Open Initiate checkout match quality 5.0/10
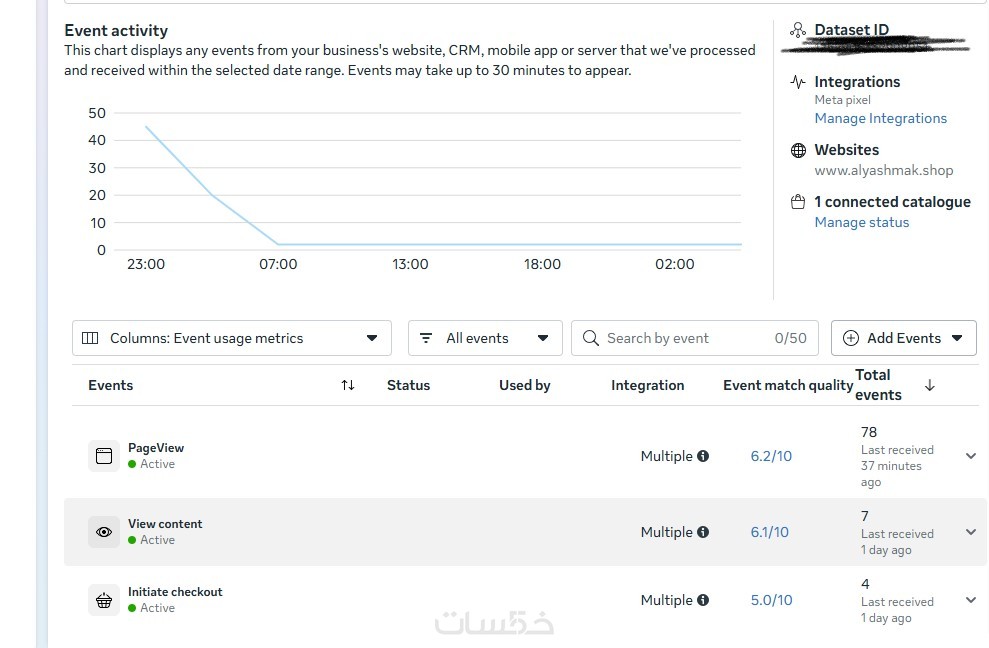This screenshot has height=648, width=989. (771, 600)
